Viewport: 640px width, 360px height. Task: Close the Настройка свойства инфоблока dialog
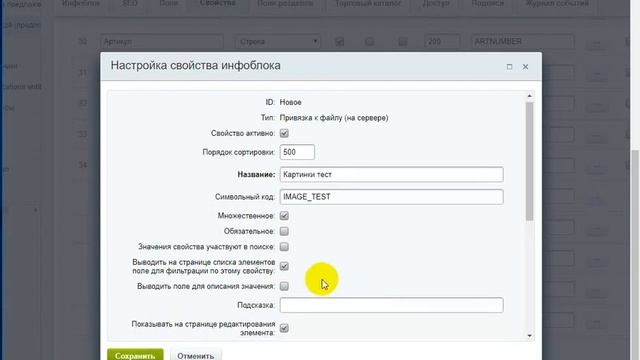pos(525,67)
